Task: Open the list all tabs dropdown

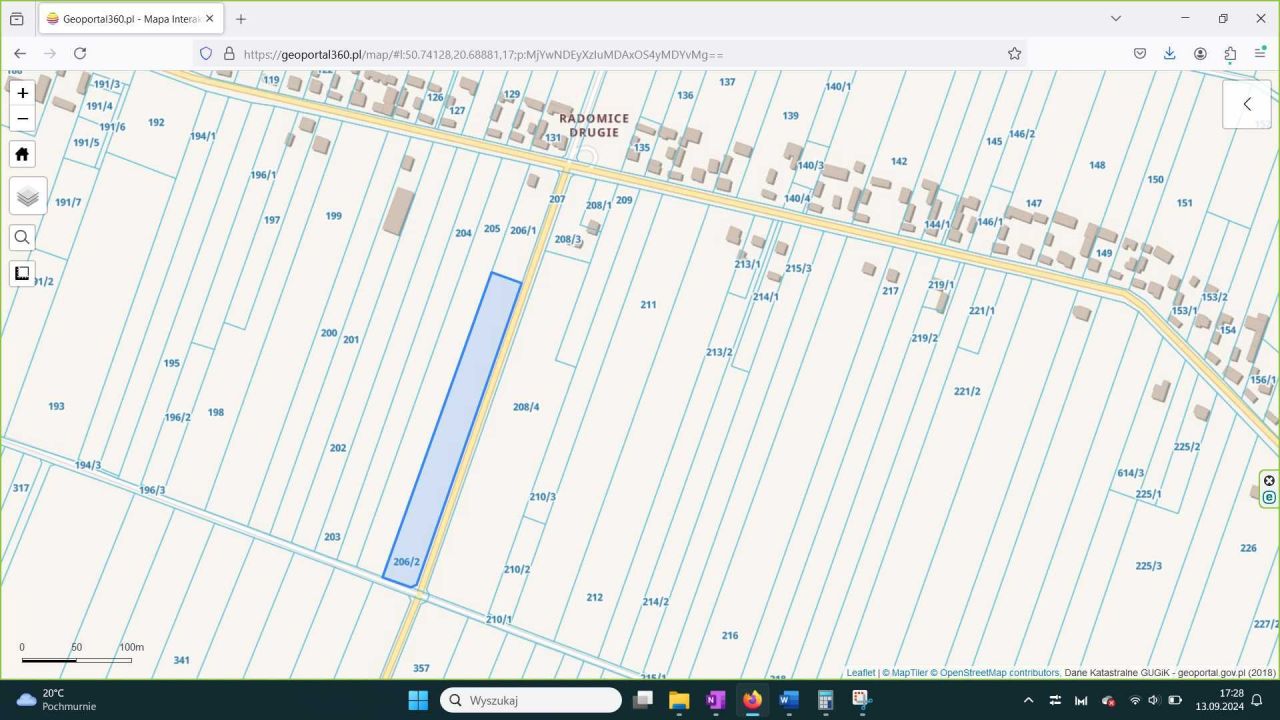Action: pyautogui.click(x=1116, y=18)
